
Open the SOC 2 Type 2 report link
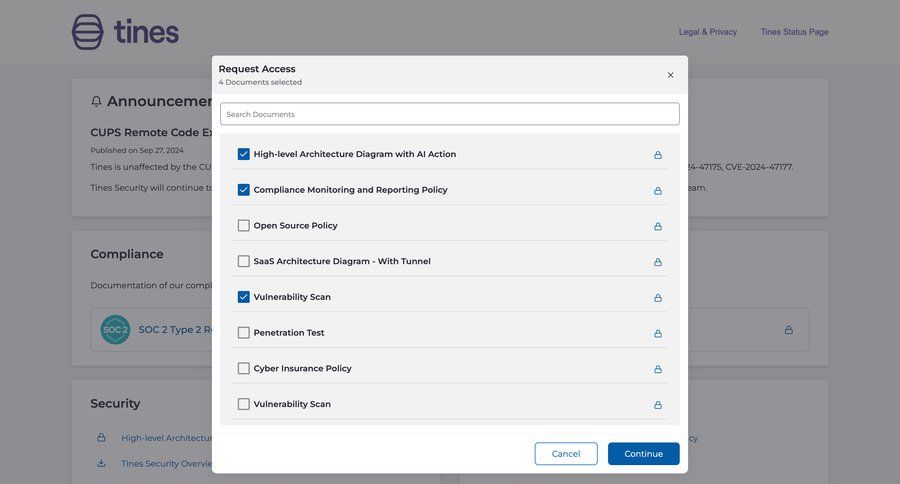point(175,330)
